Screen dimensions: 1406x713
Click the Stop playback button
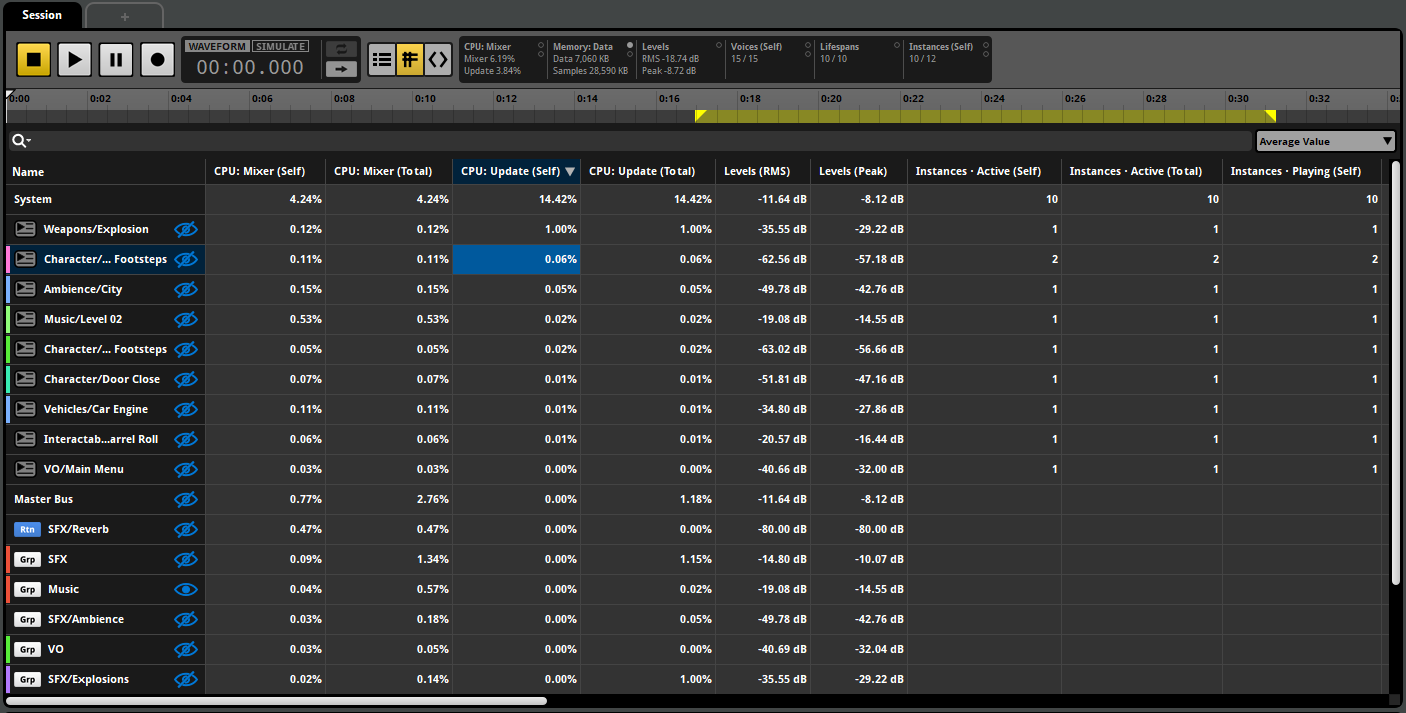coord(33,59)
